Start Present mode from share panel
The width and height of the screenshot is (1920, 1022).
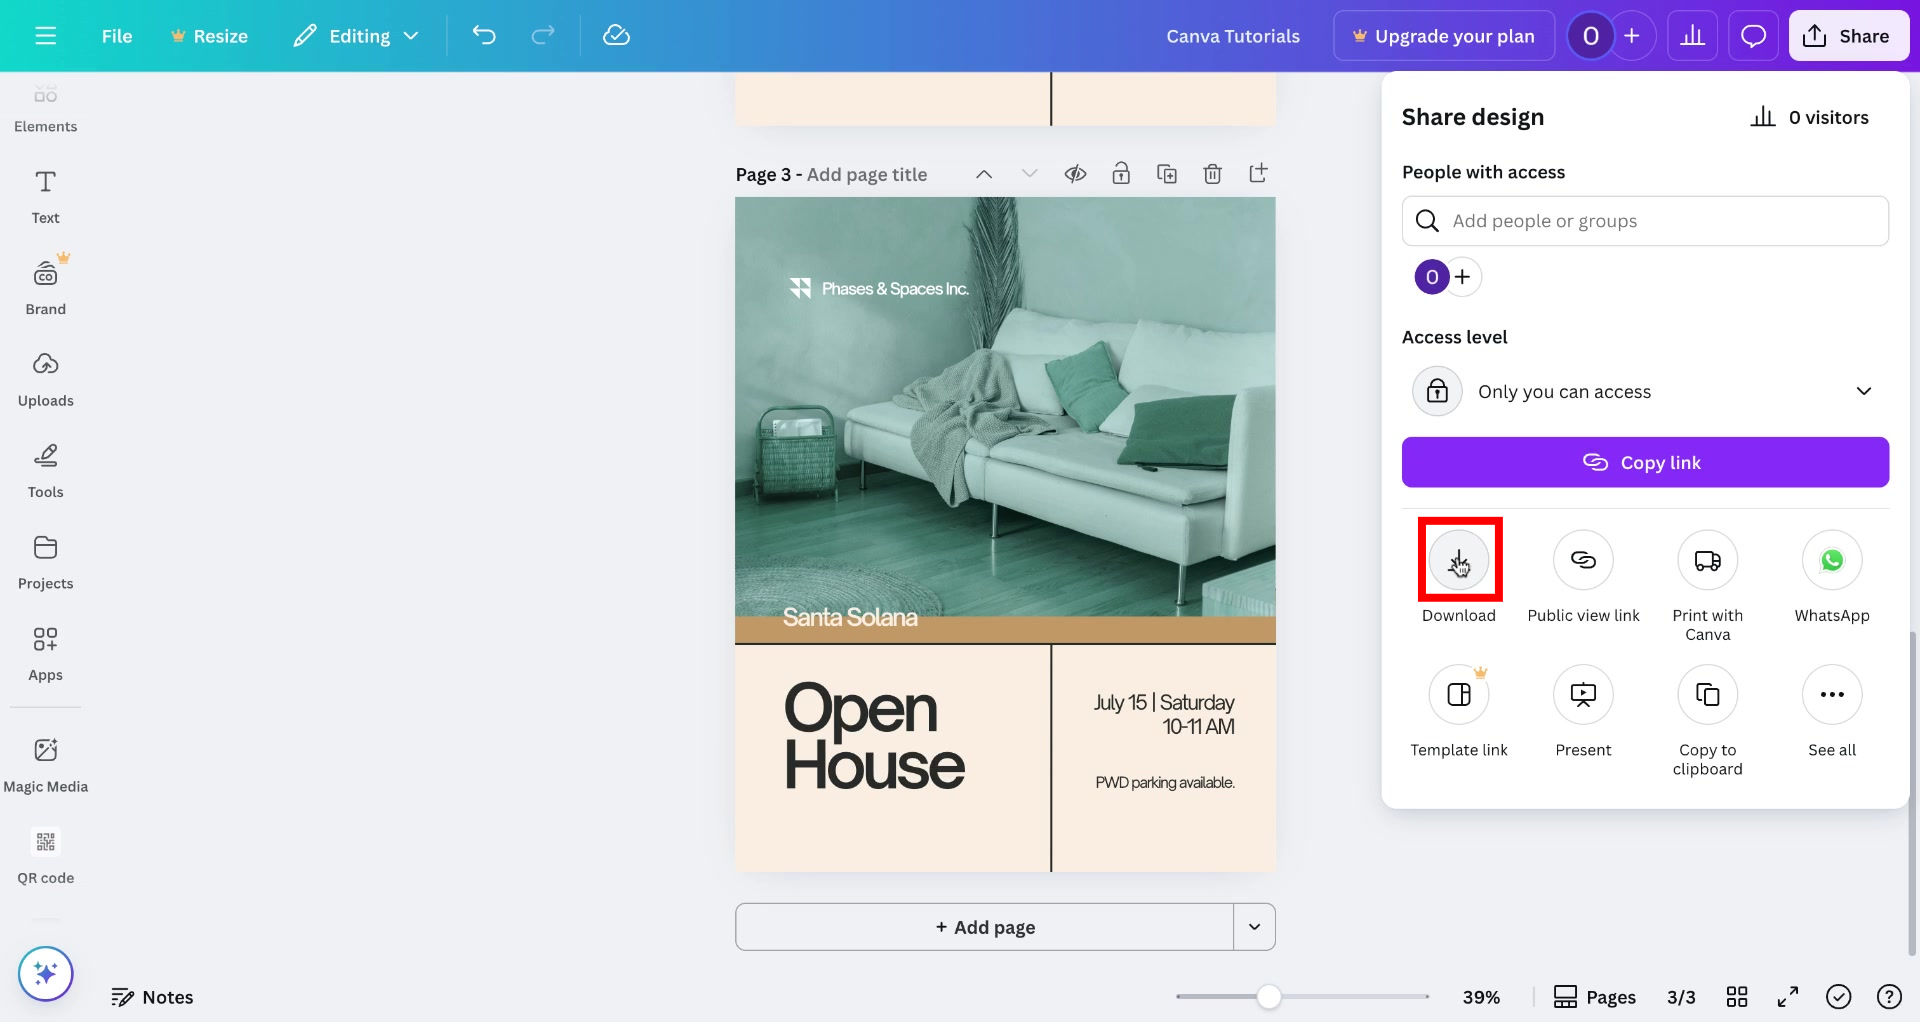pos(1583,694)
